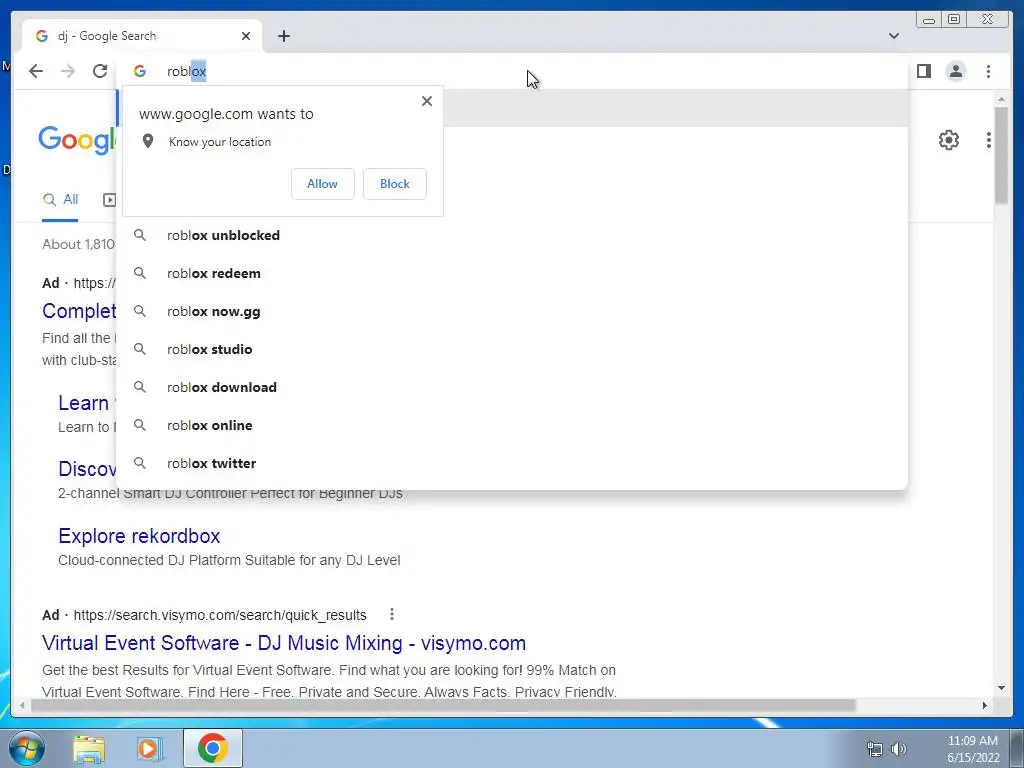
Task: Reload the current page
Action: 100,71
